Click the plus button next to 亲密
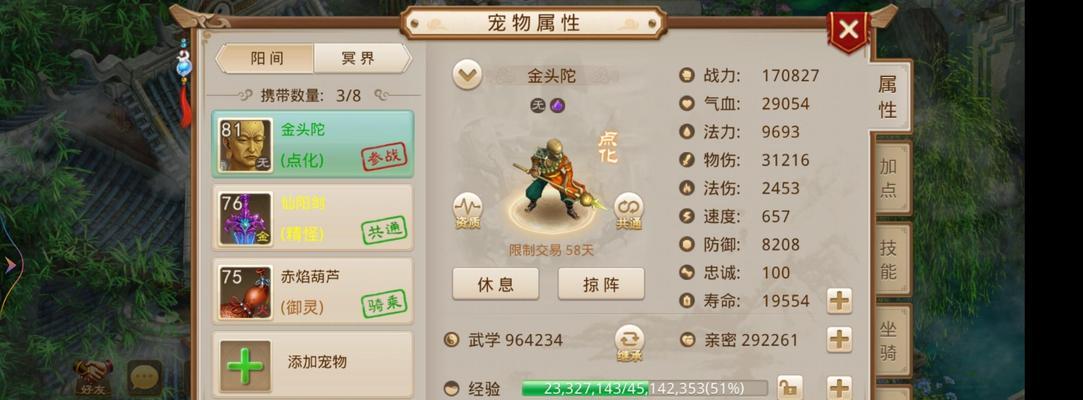The width and height of the screenshot is (1083, 400). click(x=839, y=340)
